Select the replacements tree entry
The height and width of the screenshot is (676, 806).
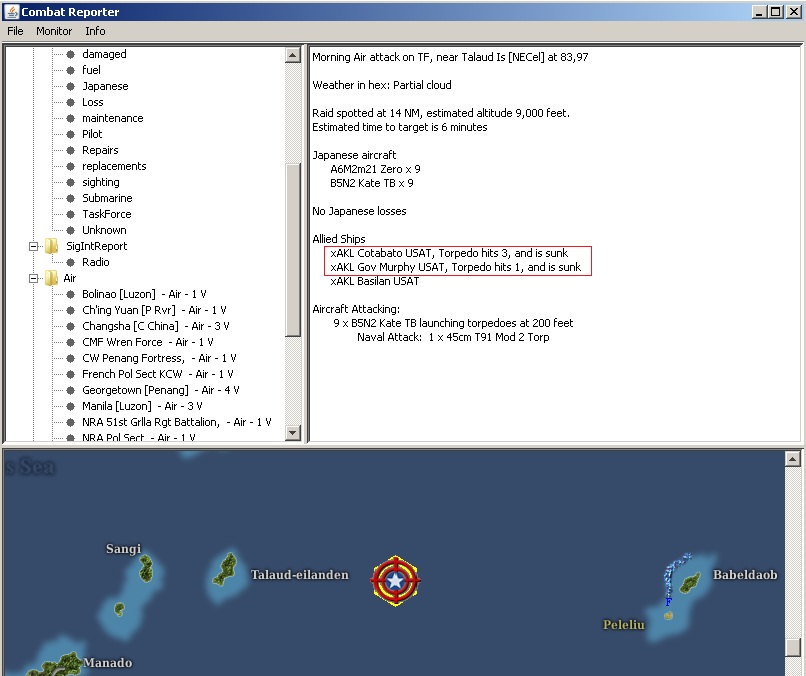coord(114,166)
